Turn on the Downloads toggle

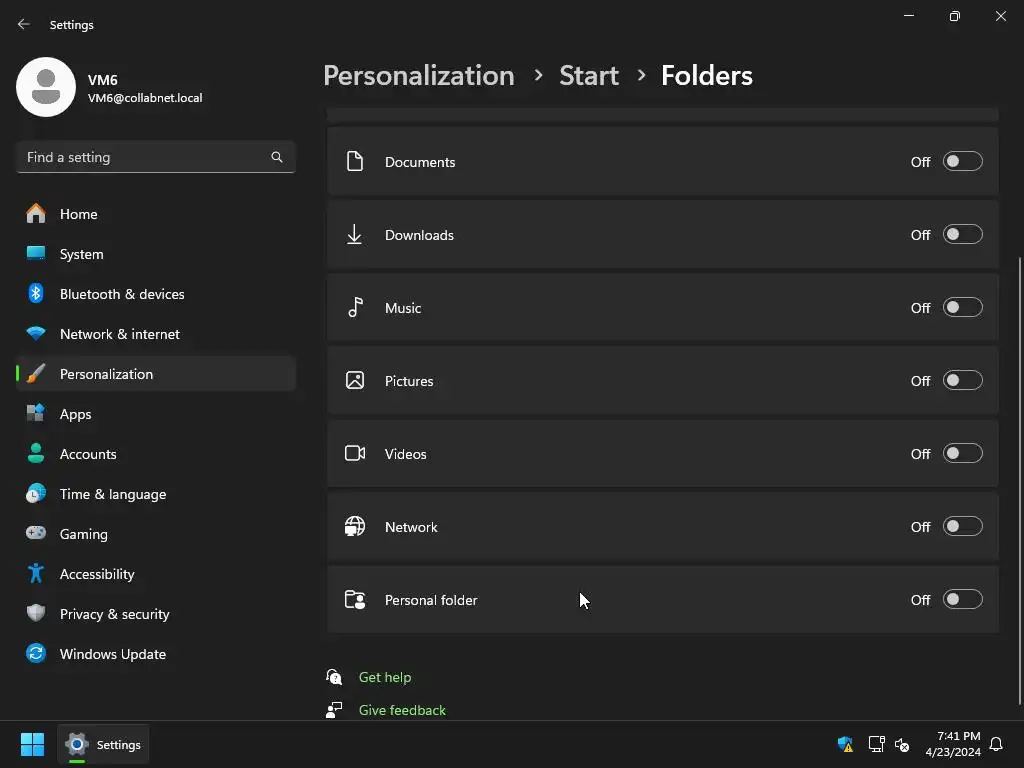962,235
